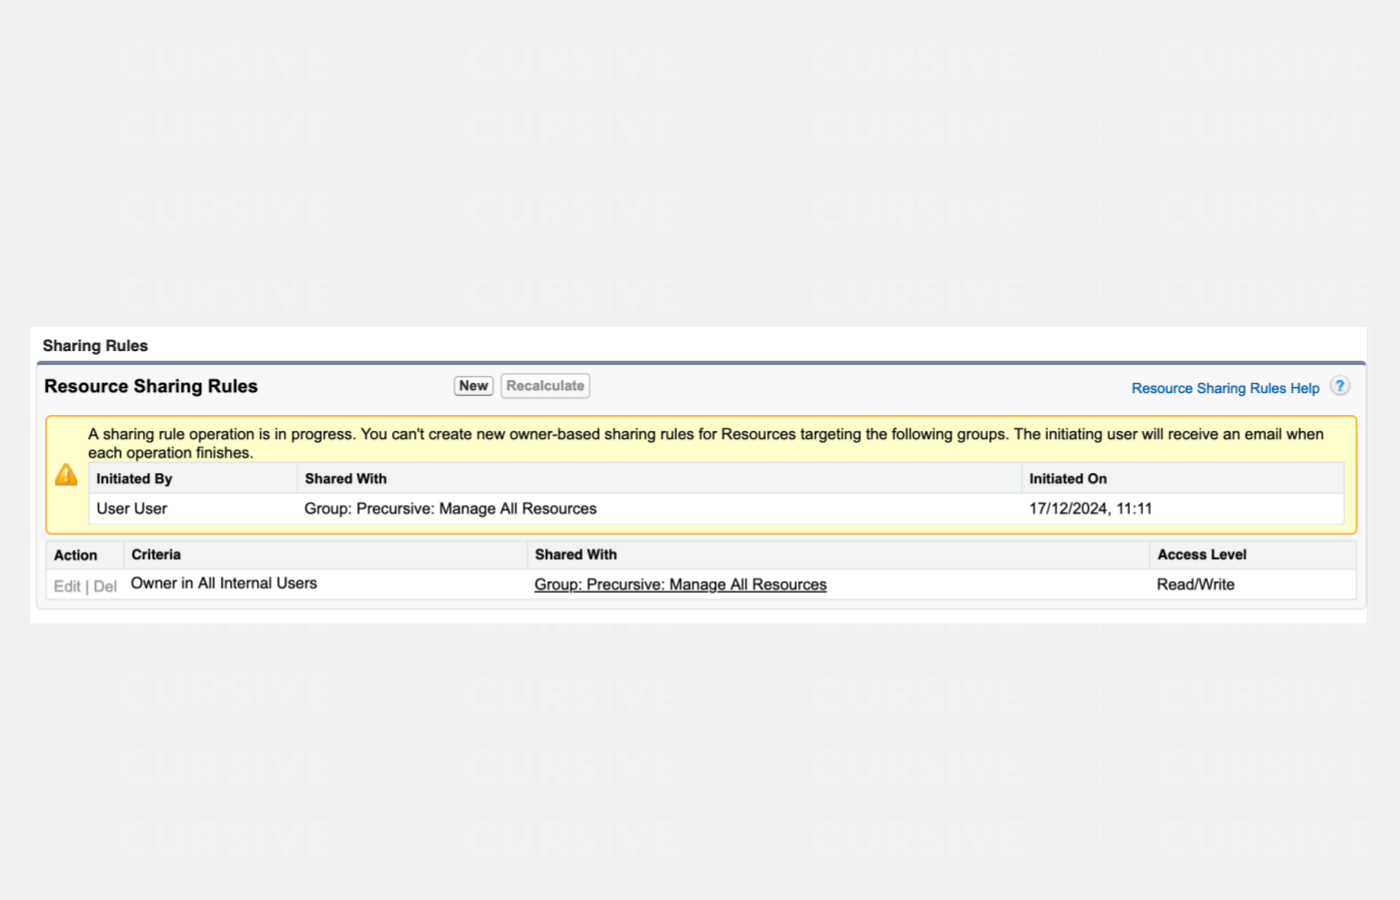Screen dimensions: 1400x900
Task: Click the help question mark icon
Action: [1340, 386]
